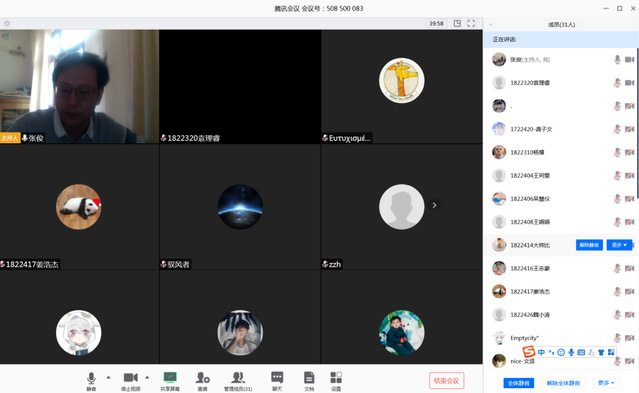Open the 邀请 invite icon
The height and width of the screenshot is (393, 639).
coord(203,381)
